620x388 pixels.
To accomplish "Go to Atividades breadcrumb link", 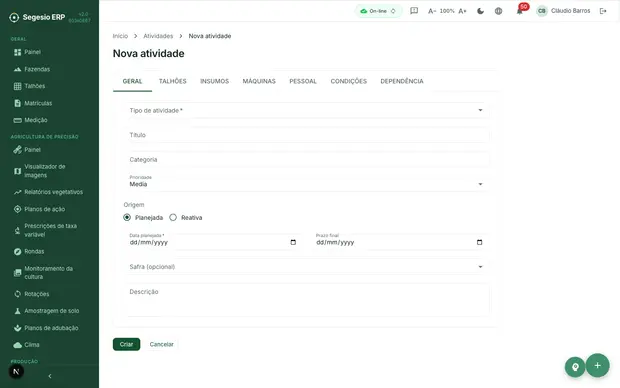I will click(158, 36).
